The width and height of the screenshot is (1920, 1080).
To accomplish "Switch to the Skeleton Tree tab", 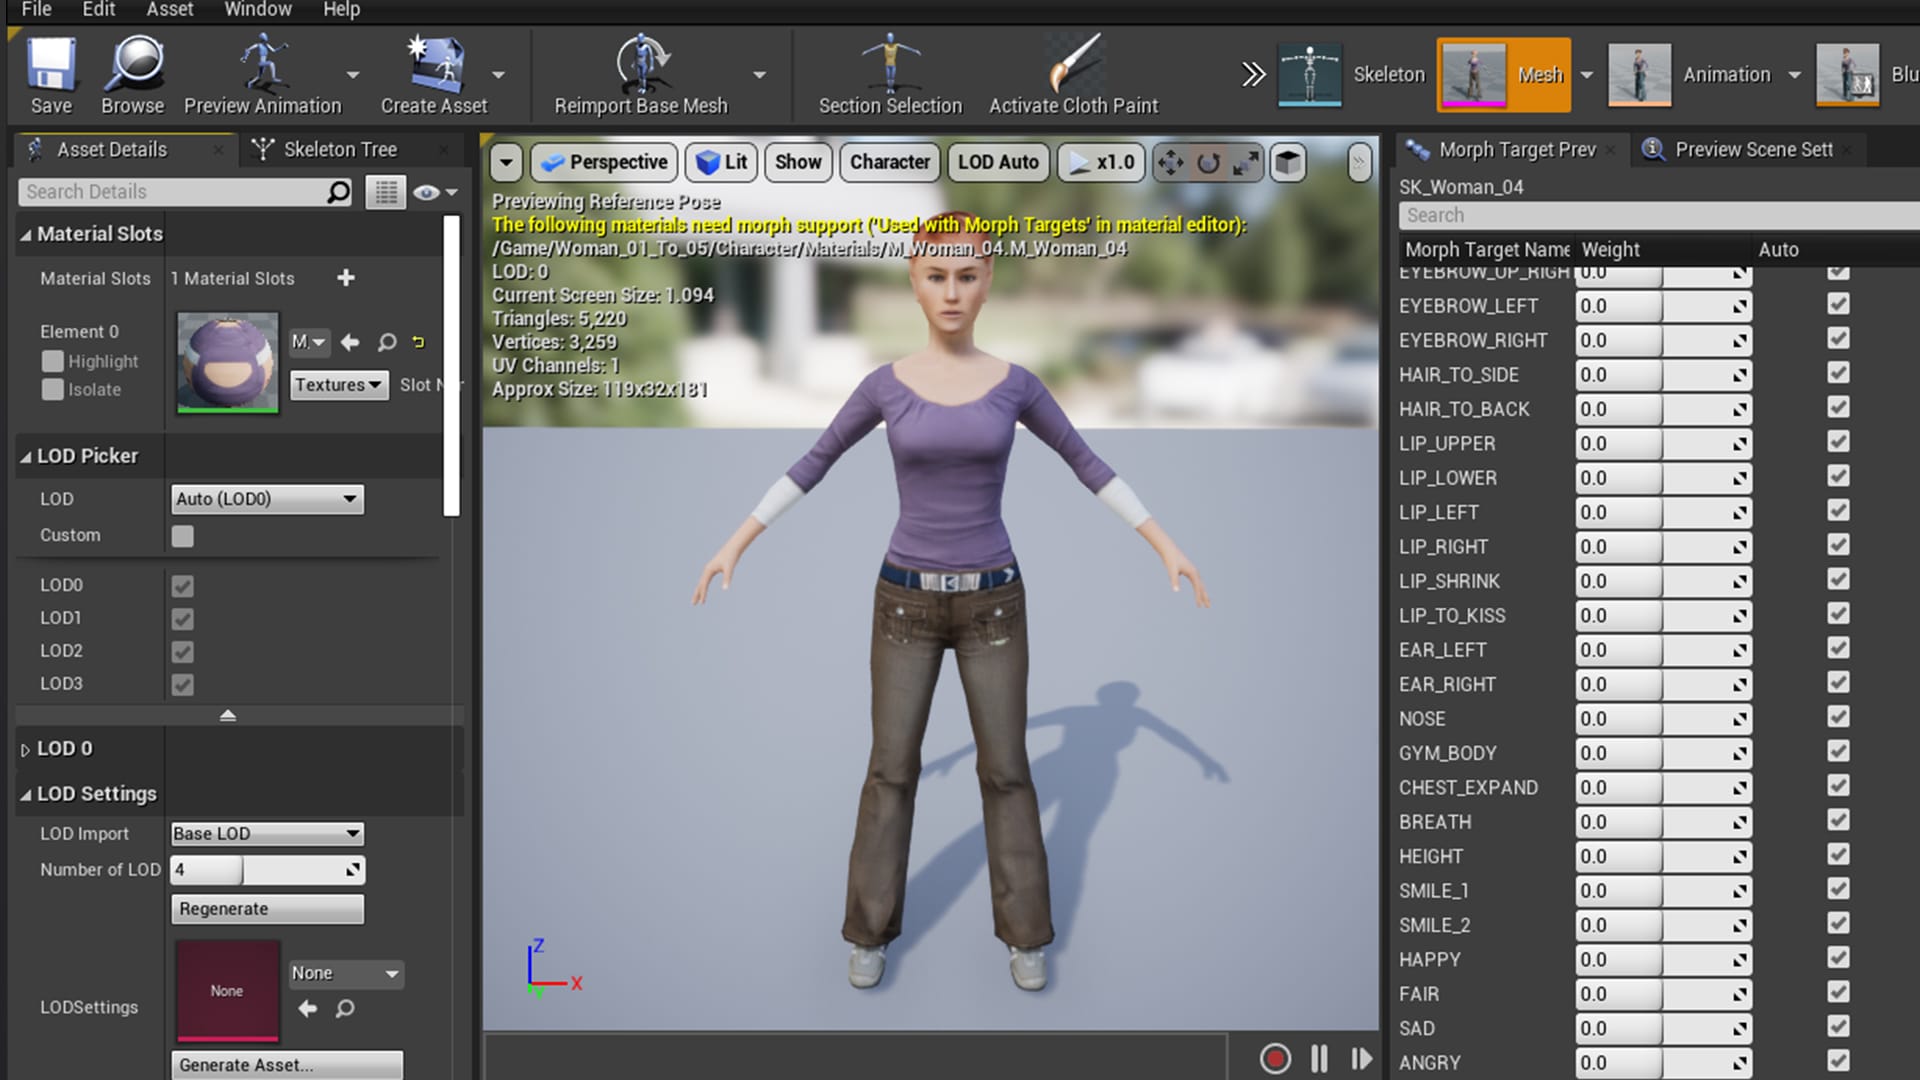I will pyautogui.click(x=340, y=149).
